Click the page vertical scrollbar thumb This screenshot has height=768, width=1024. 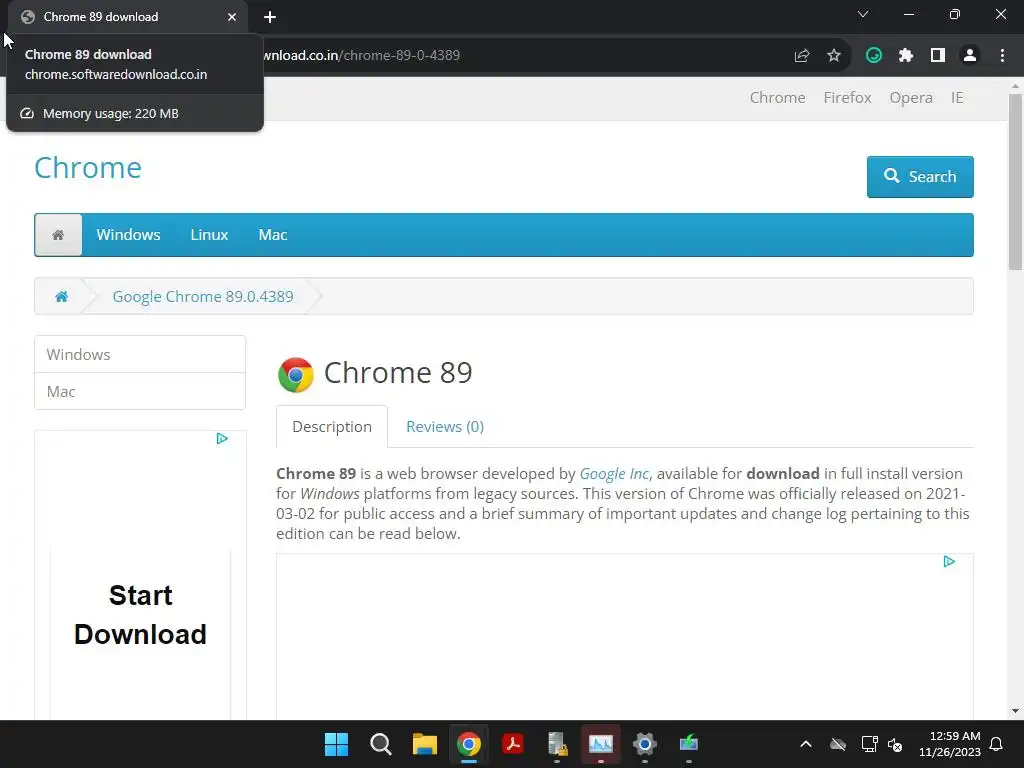point(1015,182)
